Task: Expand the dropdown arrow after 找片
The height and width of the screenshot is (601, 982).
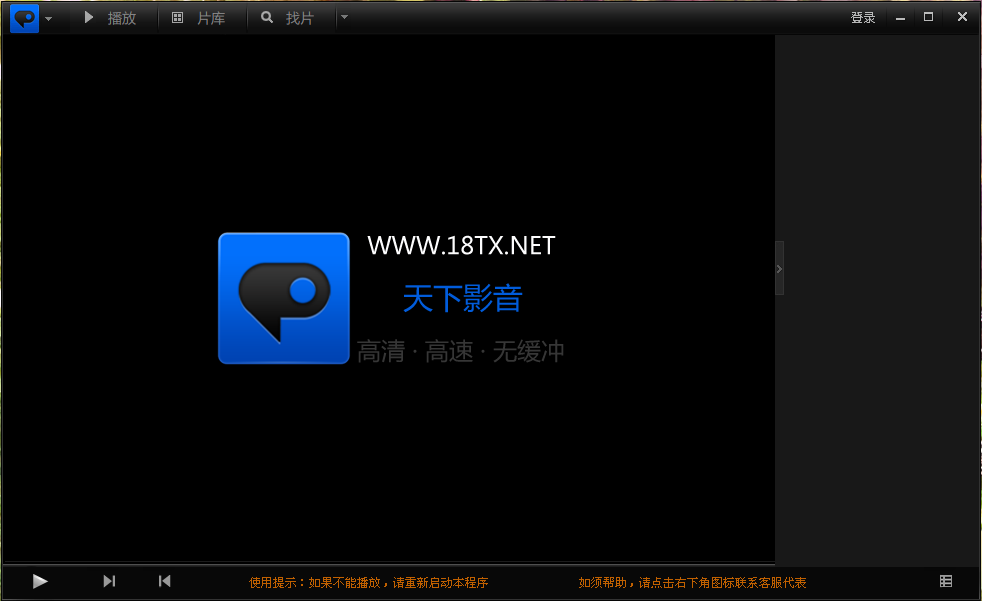Action: click(344, 18)
